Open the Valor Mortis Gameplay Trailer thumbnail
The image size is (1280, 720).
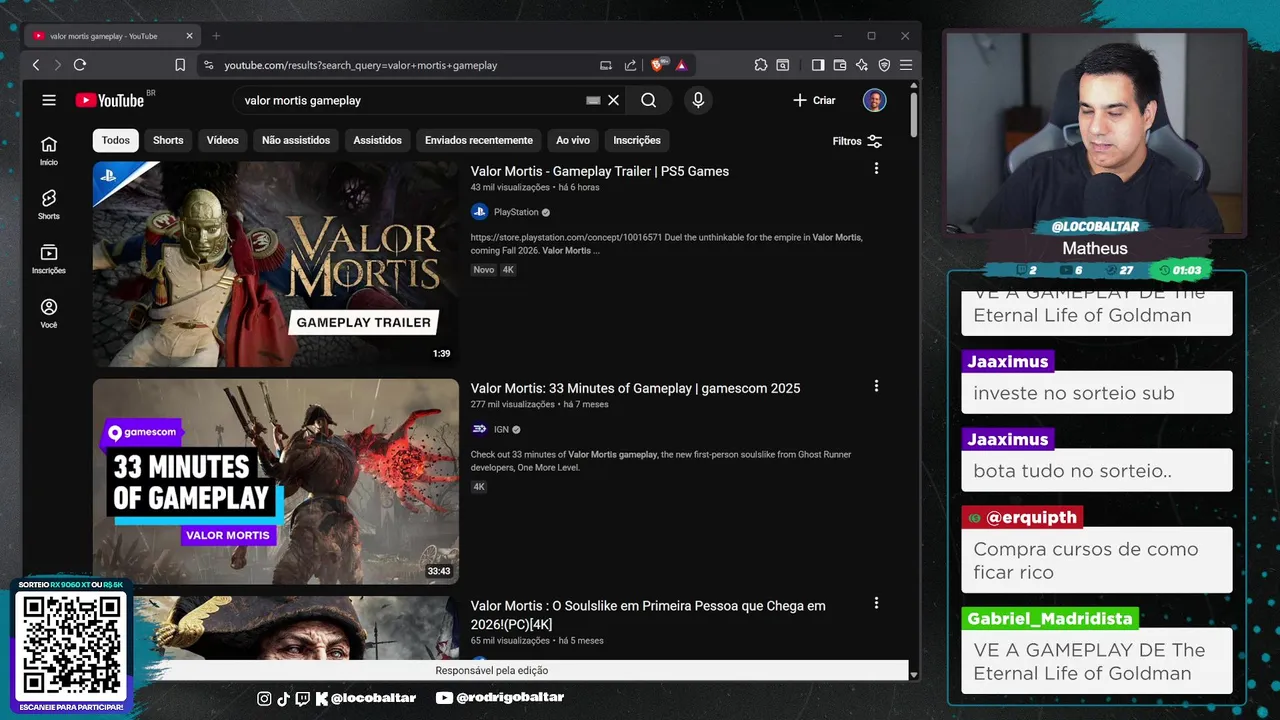[276, 264]
